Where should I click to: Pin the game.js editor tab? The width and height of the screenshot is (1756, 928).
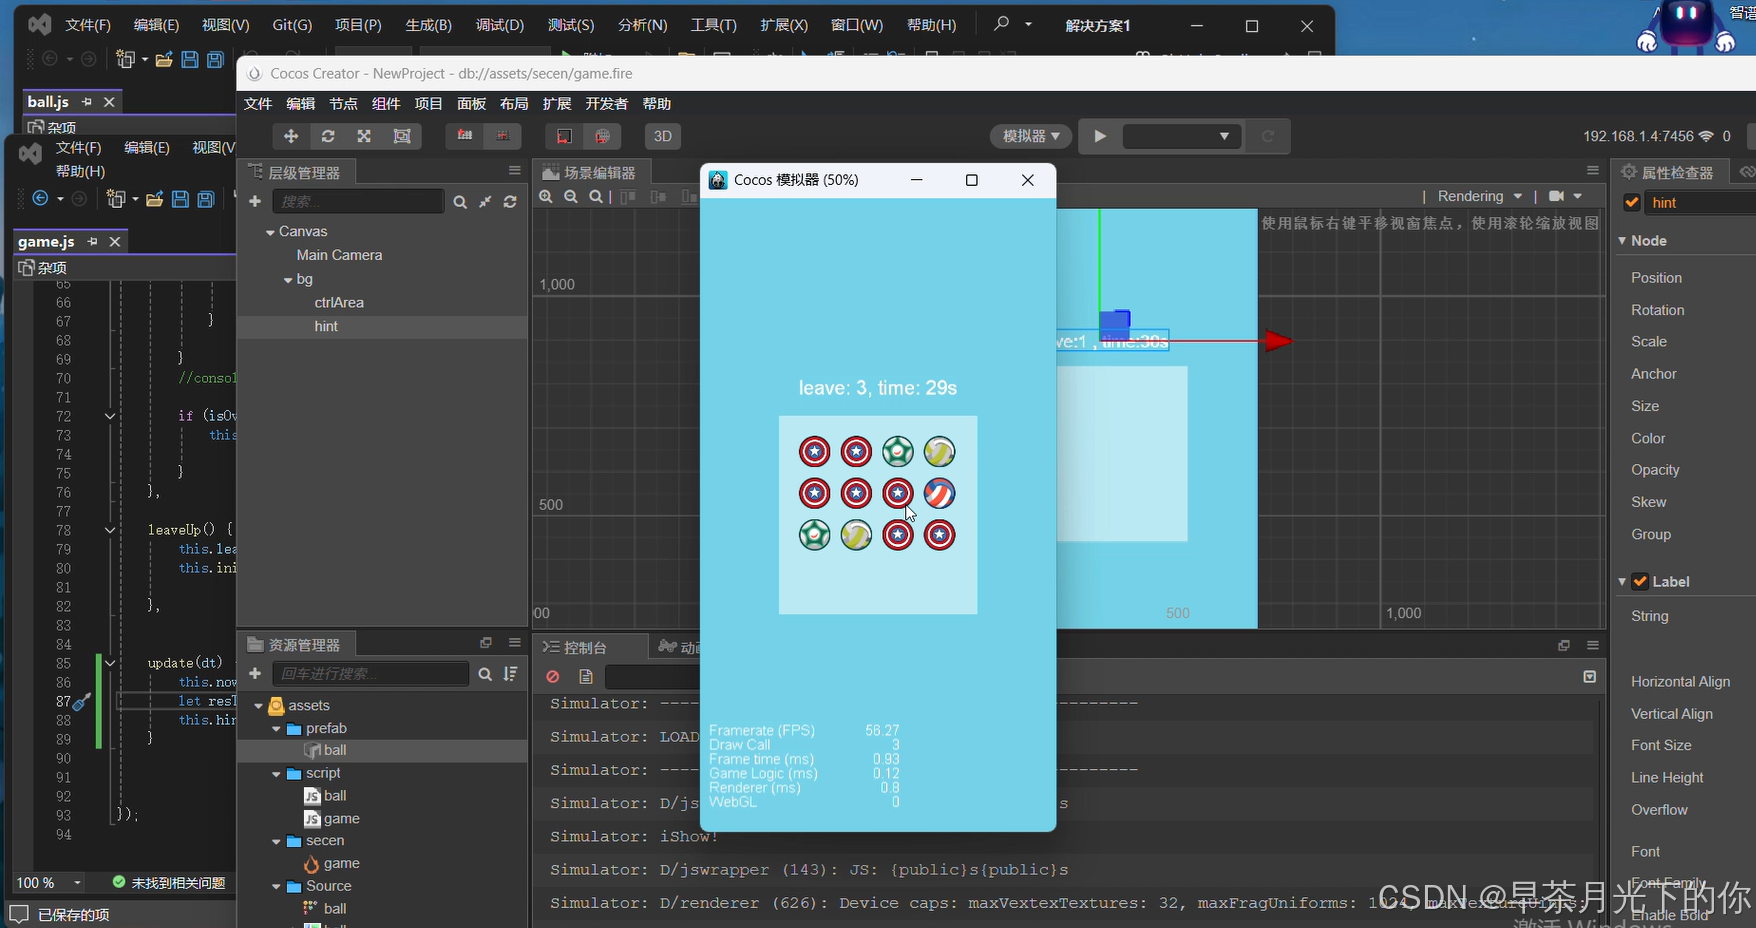pos(92,241)
